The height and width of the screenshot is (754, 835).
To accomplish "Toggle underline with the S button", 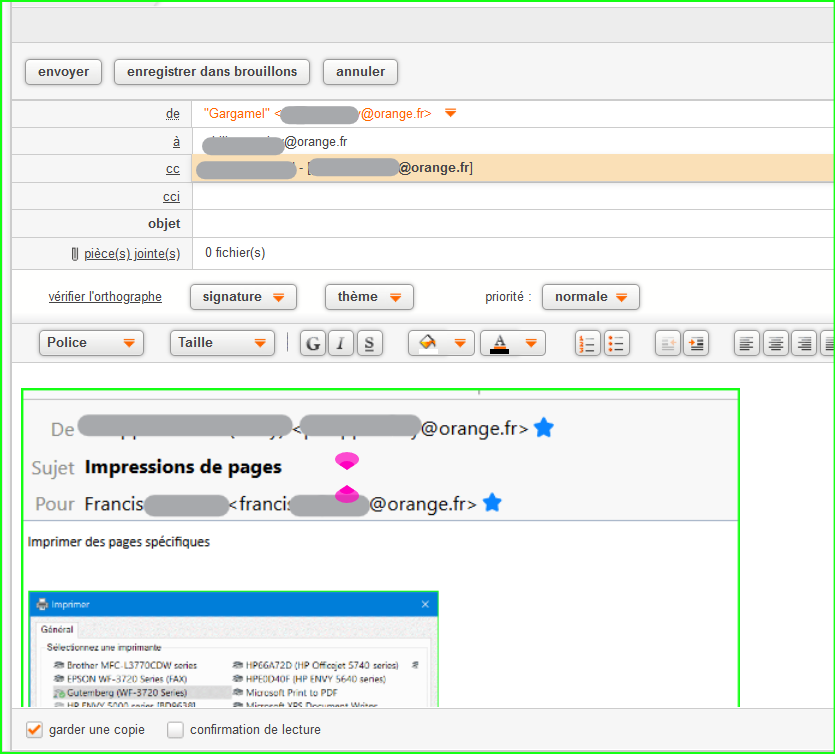I will point(370,343).
